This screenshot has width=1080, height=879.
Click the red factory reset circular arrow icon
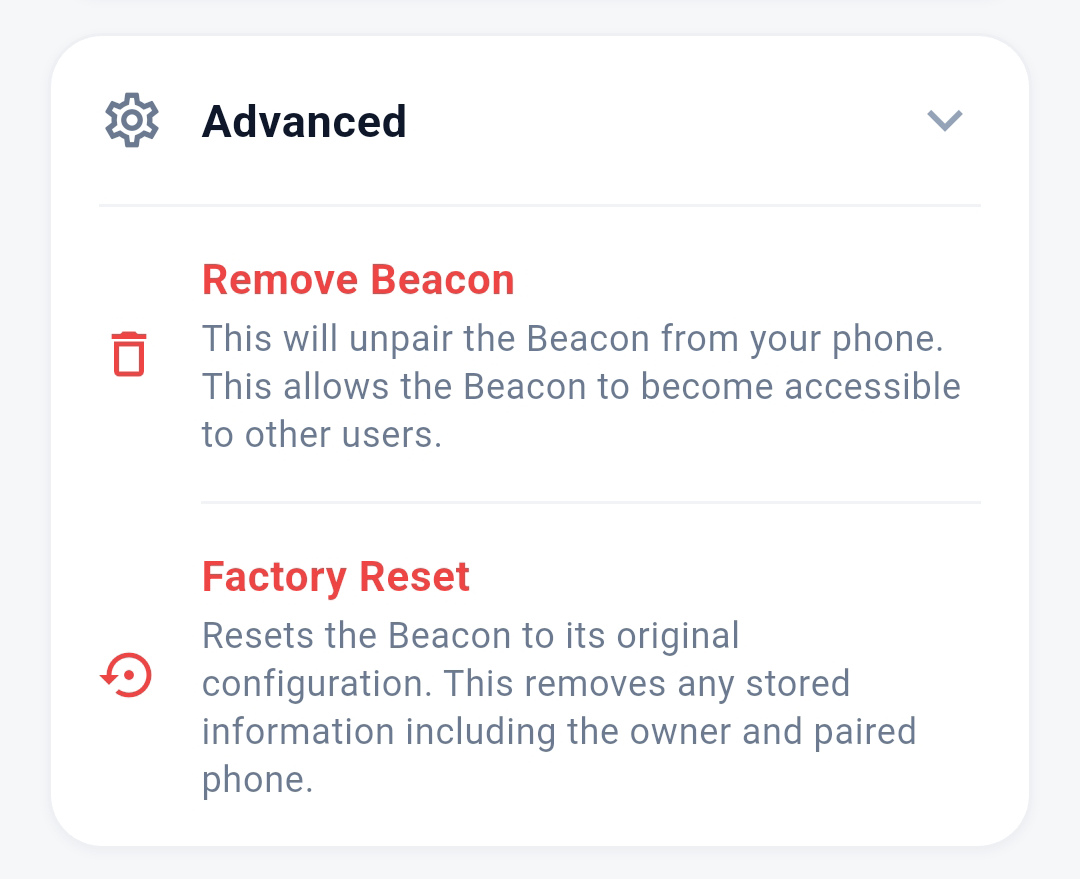click(126, 675)
